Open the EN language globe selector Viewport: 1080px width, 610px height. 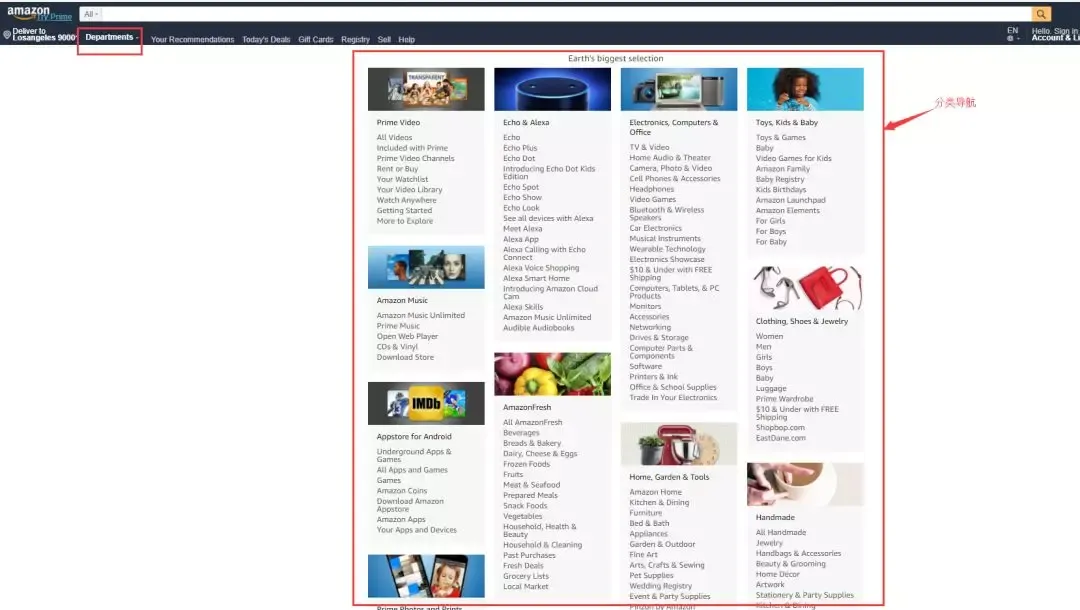[1012, 34]
